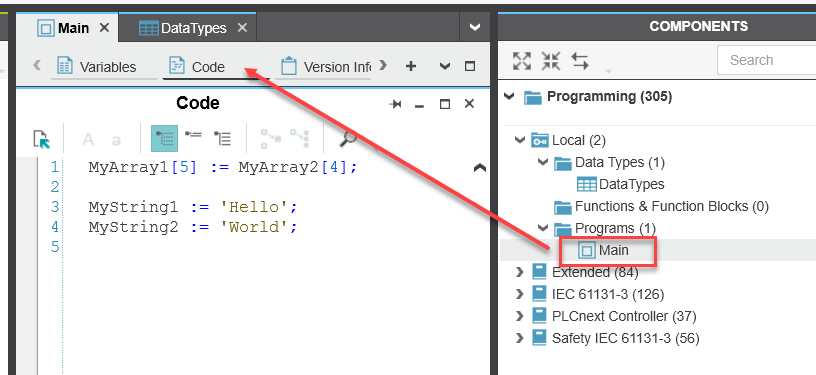The width and height of the screenshot is (816, 375).
Task: Click the IEC 61131-3 (126) label
Action: 608,294
